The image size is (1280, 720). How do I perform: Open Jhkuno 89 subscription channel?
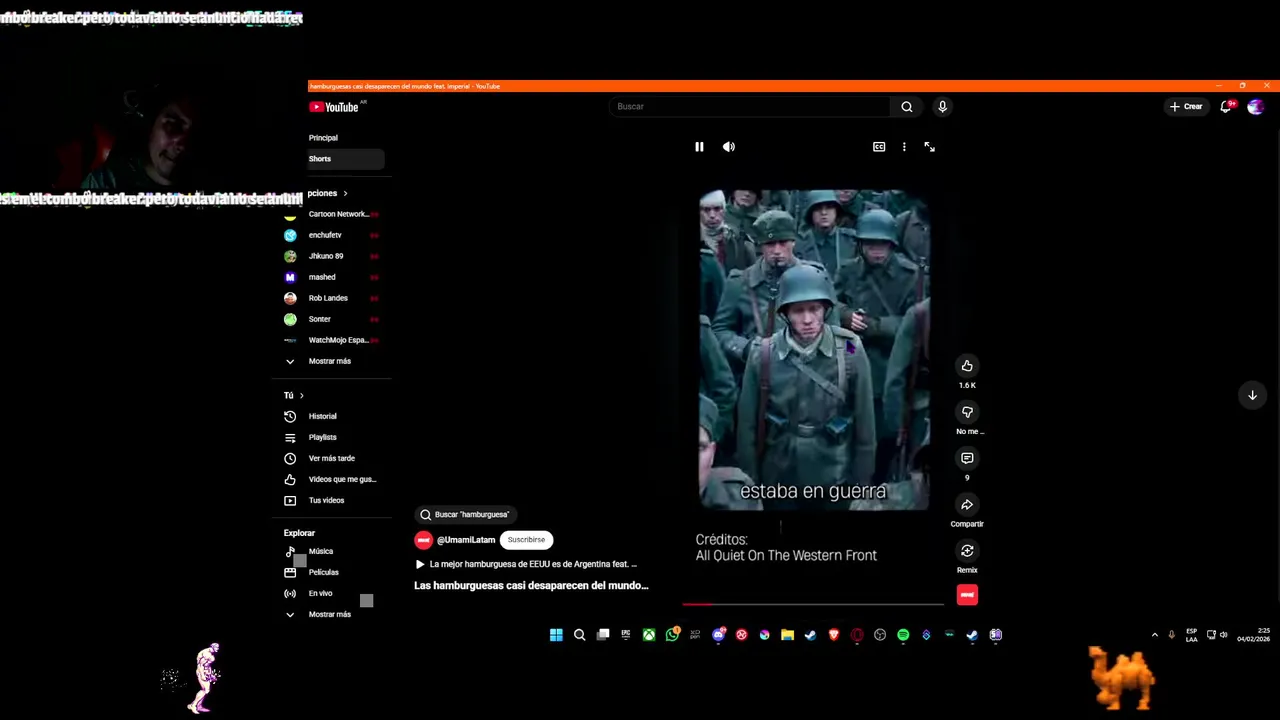click(326, 256)
